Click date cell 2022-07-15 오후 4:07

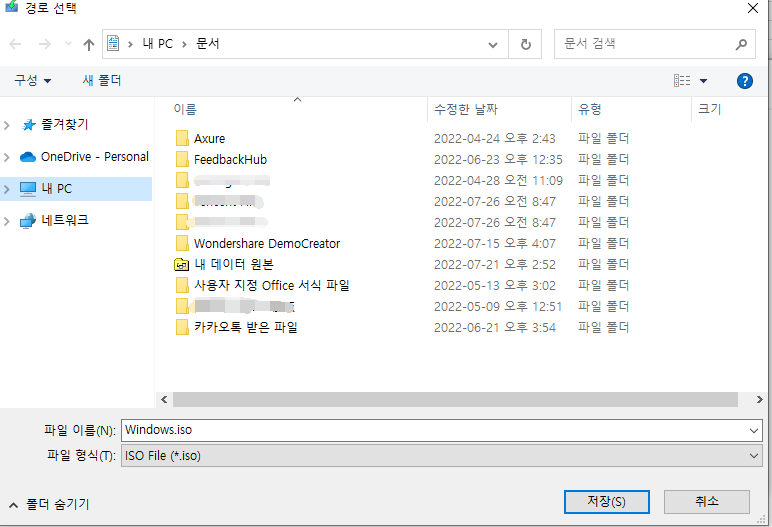click(x=494, y=243)
